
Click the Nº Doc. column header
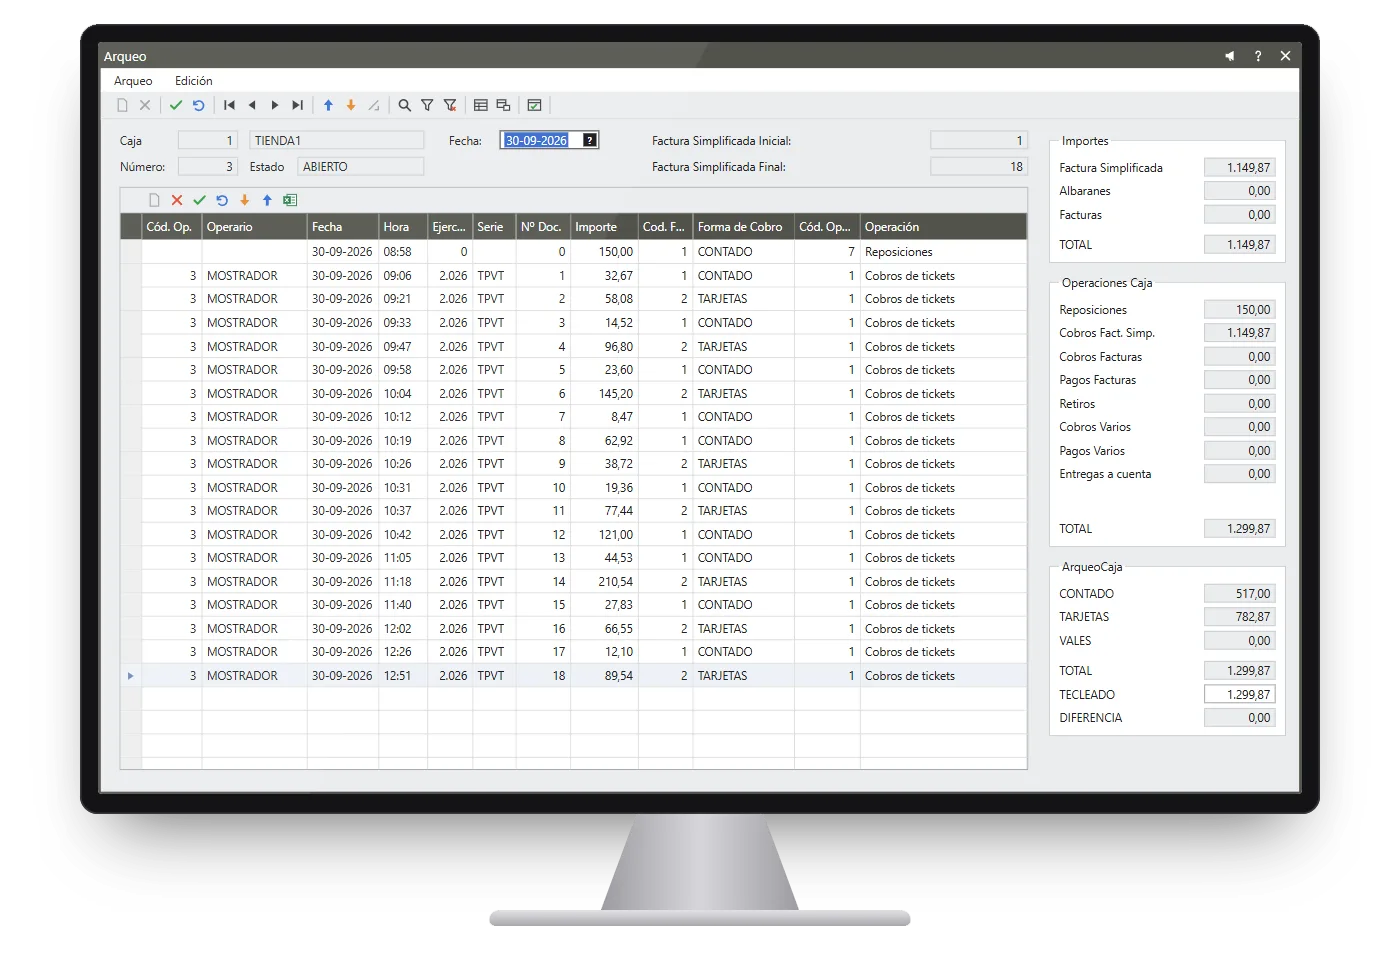tap(543, 227)
